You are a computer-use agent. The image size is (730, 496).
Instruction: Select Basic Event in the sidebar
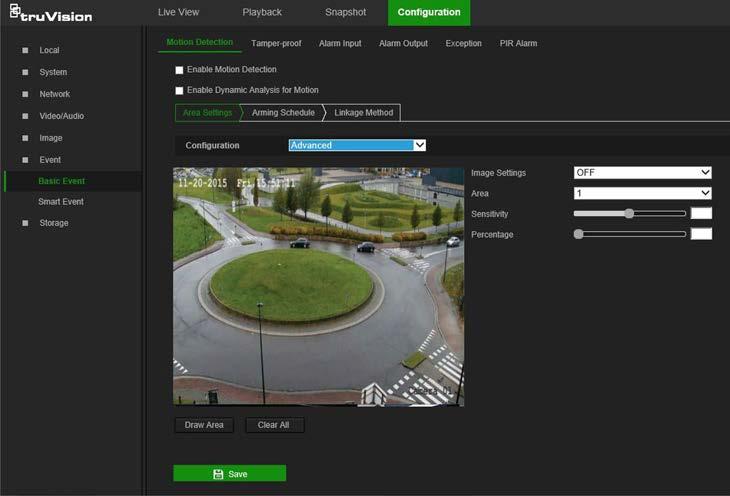click(x=61, y=181)
